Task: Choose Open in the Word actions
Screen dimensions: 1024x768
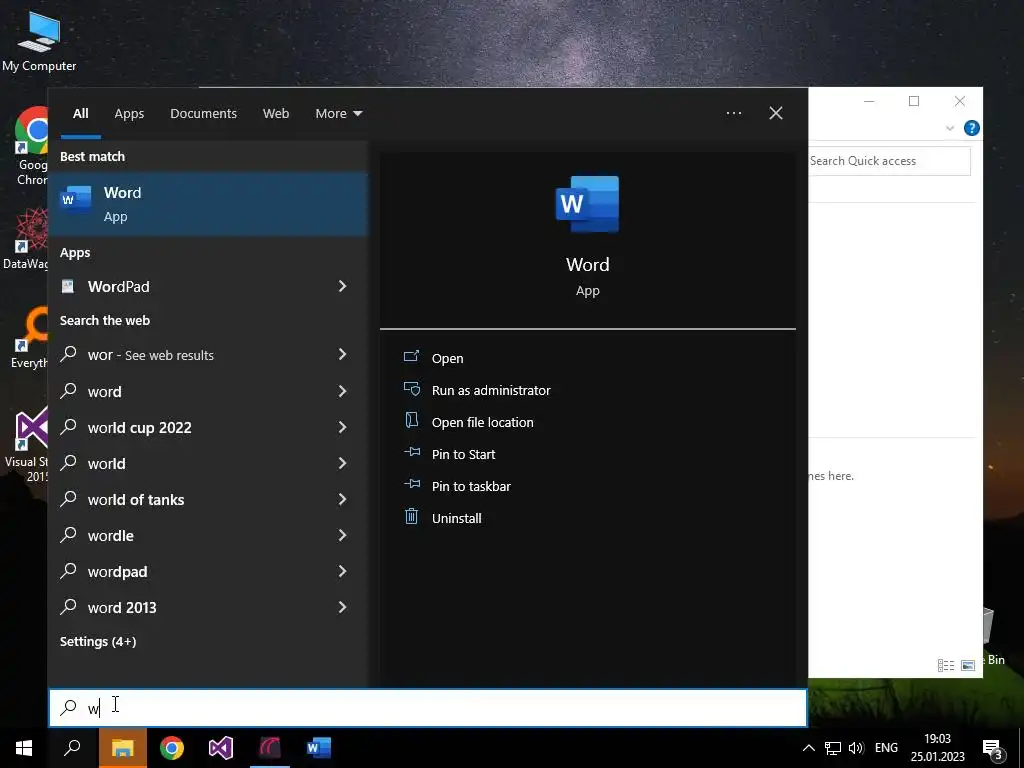Action: 447,358
